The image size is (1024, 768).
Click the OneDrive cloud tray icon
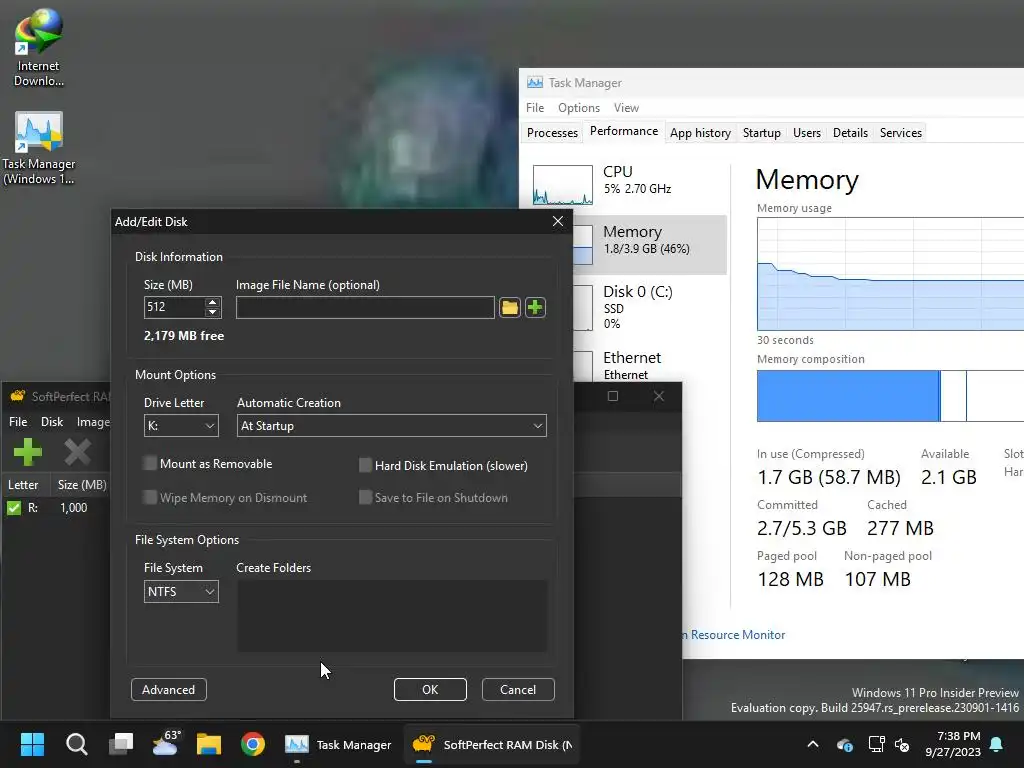844,744
